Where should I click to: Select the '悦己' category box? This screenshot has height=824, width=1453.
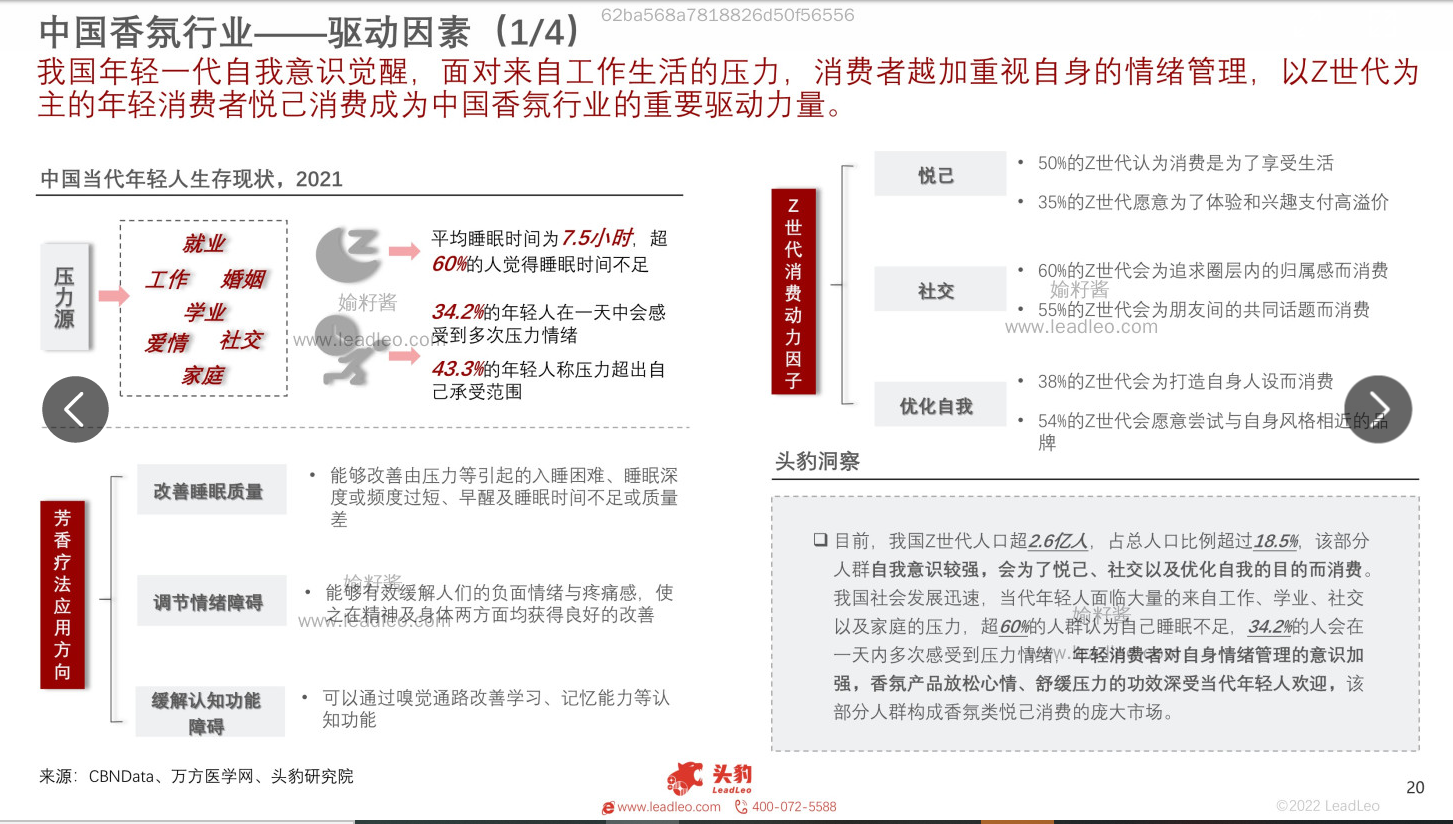pos(939,173)
